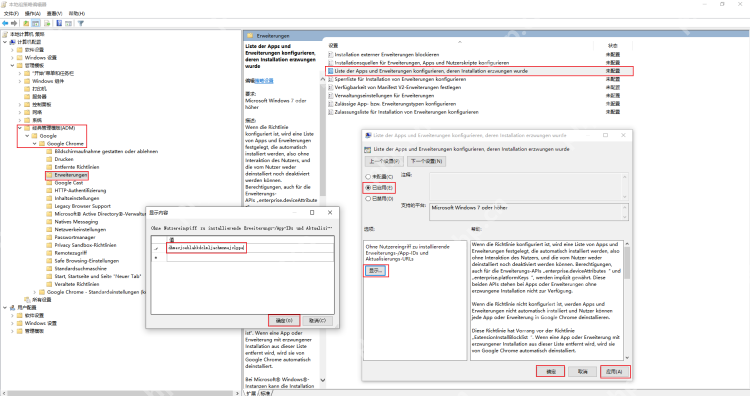The width and height of the screenshot is (750, 396).
Task: Go forward using the right arrow toolbar icon
Action: click(14, 23)
